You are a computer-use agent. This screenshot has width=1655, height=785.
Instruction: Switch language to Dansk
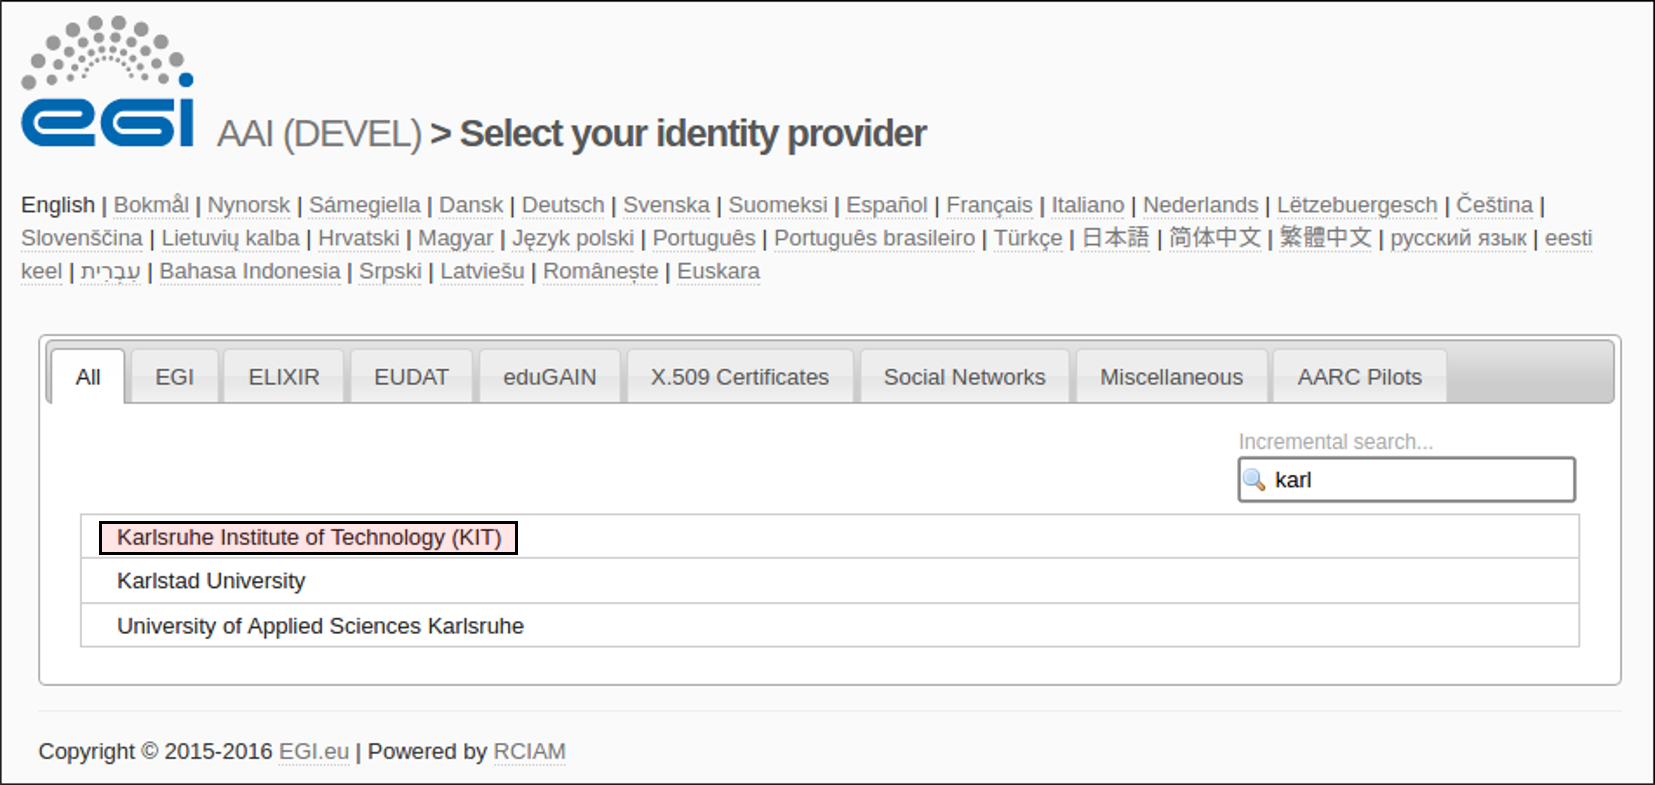coord(471,205)
